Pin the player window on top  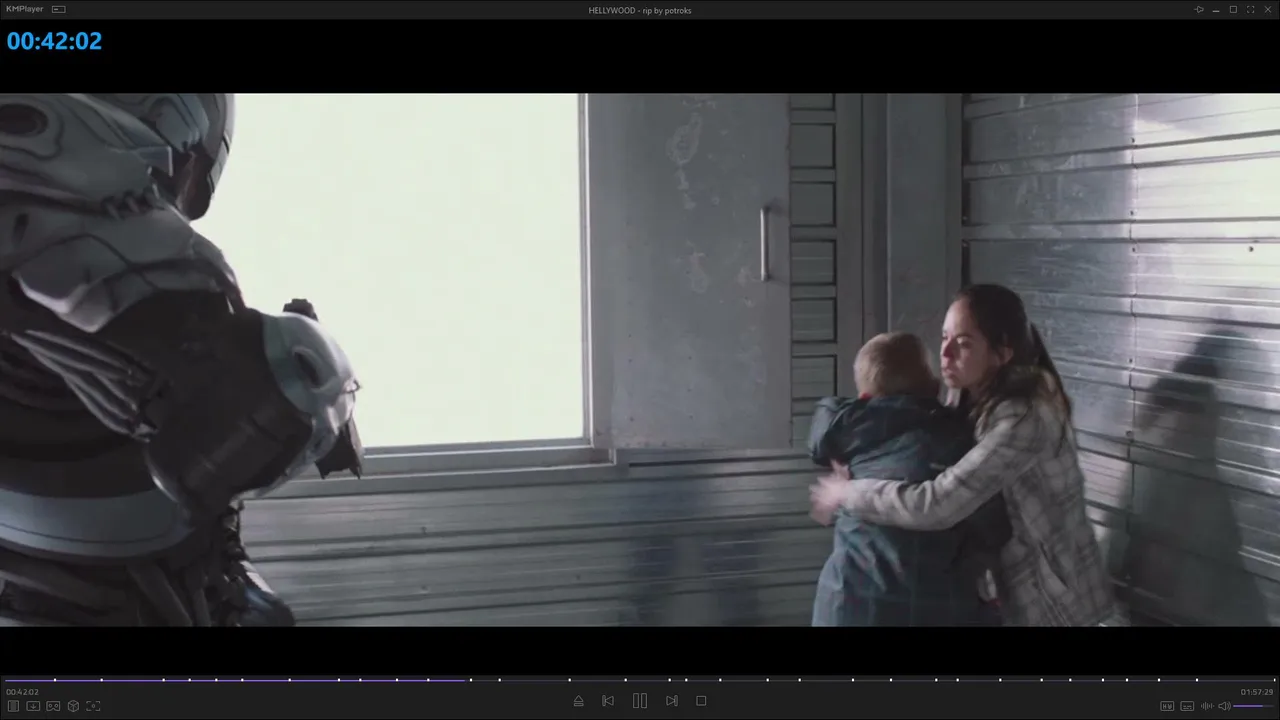click(x=1199, y=10)
